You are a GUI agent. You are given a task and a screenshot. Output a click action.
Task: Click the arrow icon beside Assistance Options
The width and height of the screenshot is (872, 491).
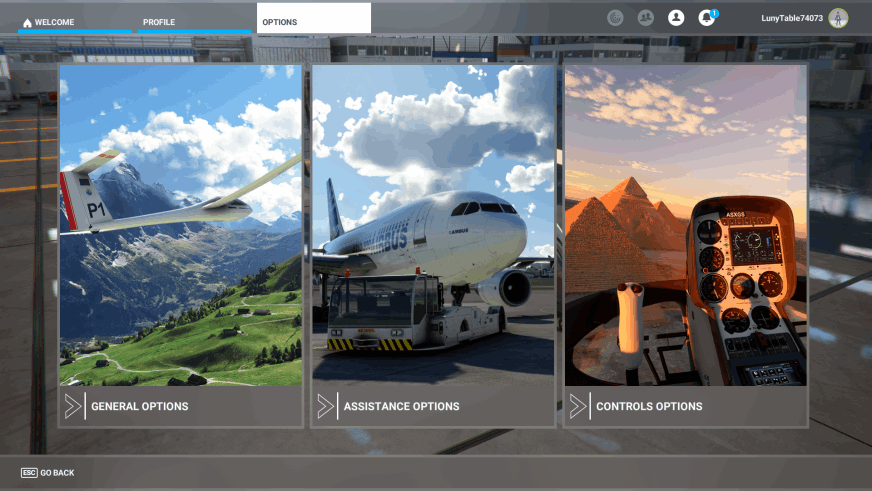tap(325, 406)
